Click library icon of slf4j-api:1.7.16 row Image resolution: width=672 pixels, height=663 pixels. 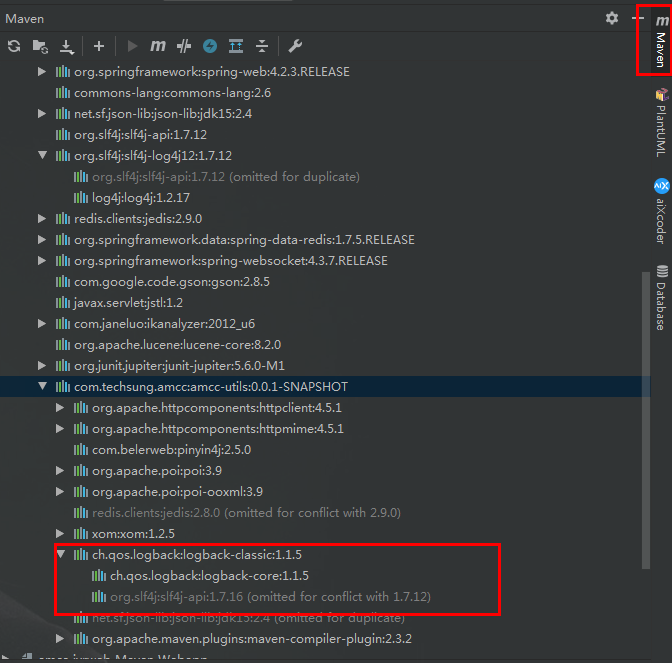point(99,597)
